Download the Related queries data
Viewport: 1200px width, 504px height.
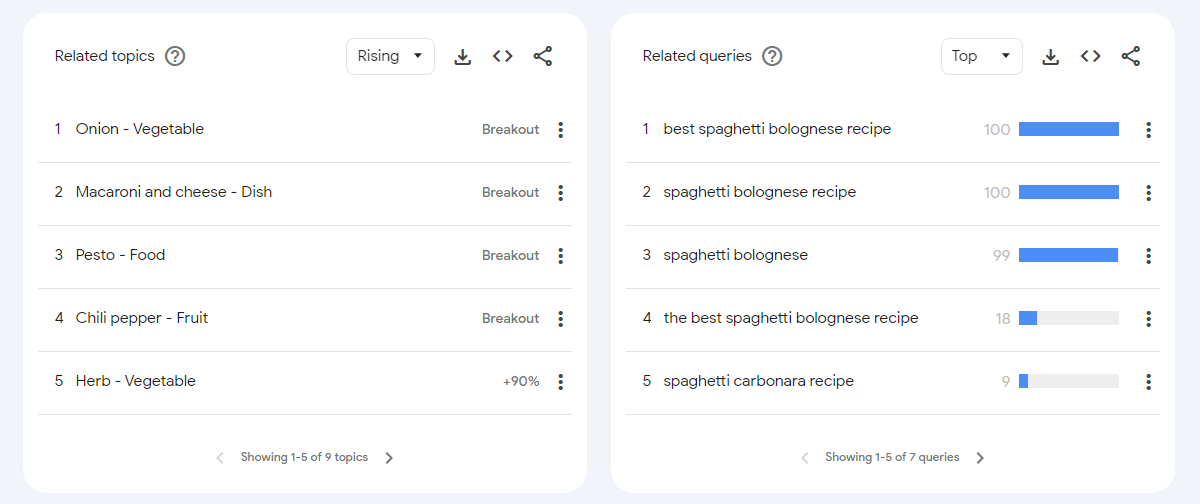tap(1050, 57)
